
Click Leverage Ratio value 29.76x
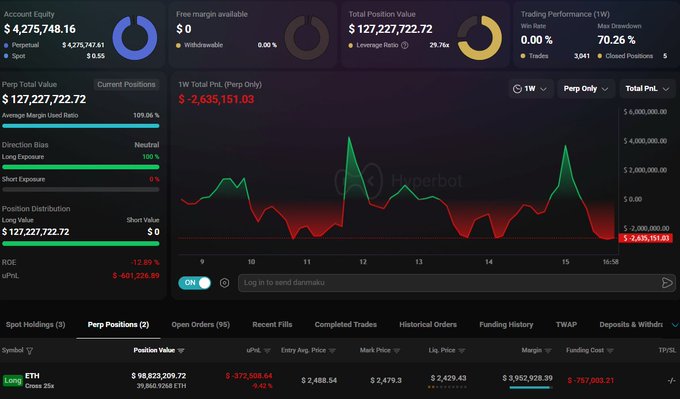[x=439, y=45]
